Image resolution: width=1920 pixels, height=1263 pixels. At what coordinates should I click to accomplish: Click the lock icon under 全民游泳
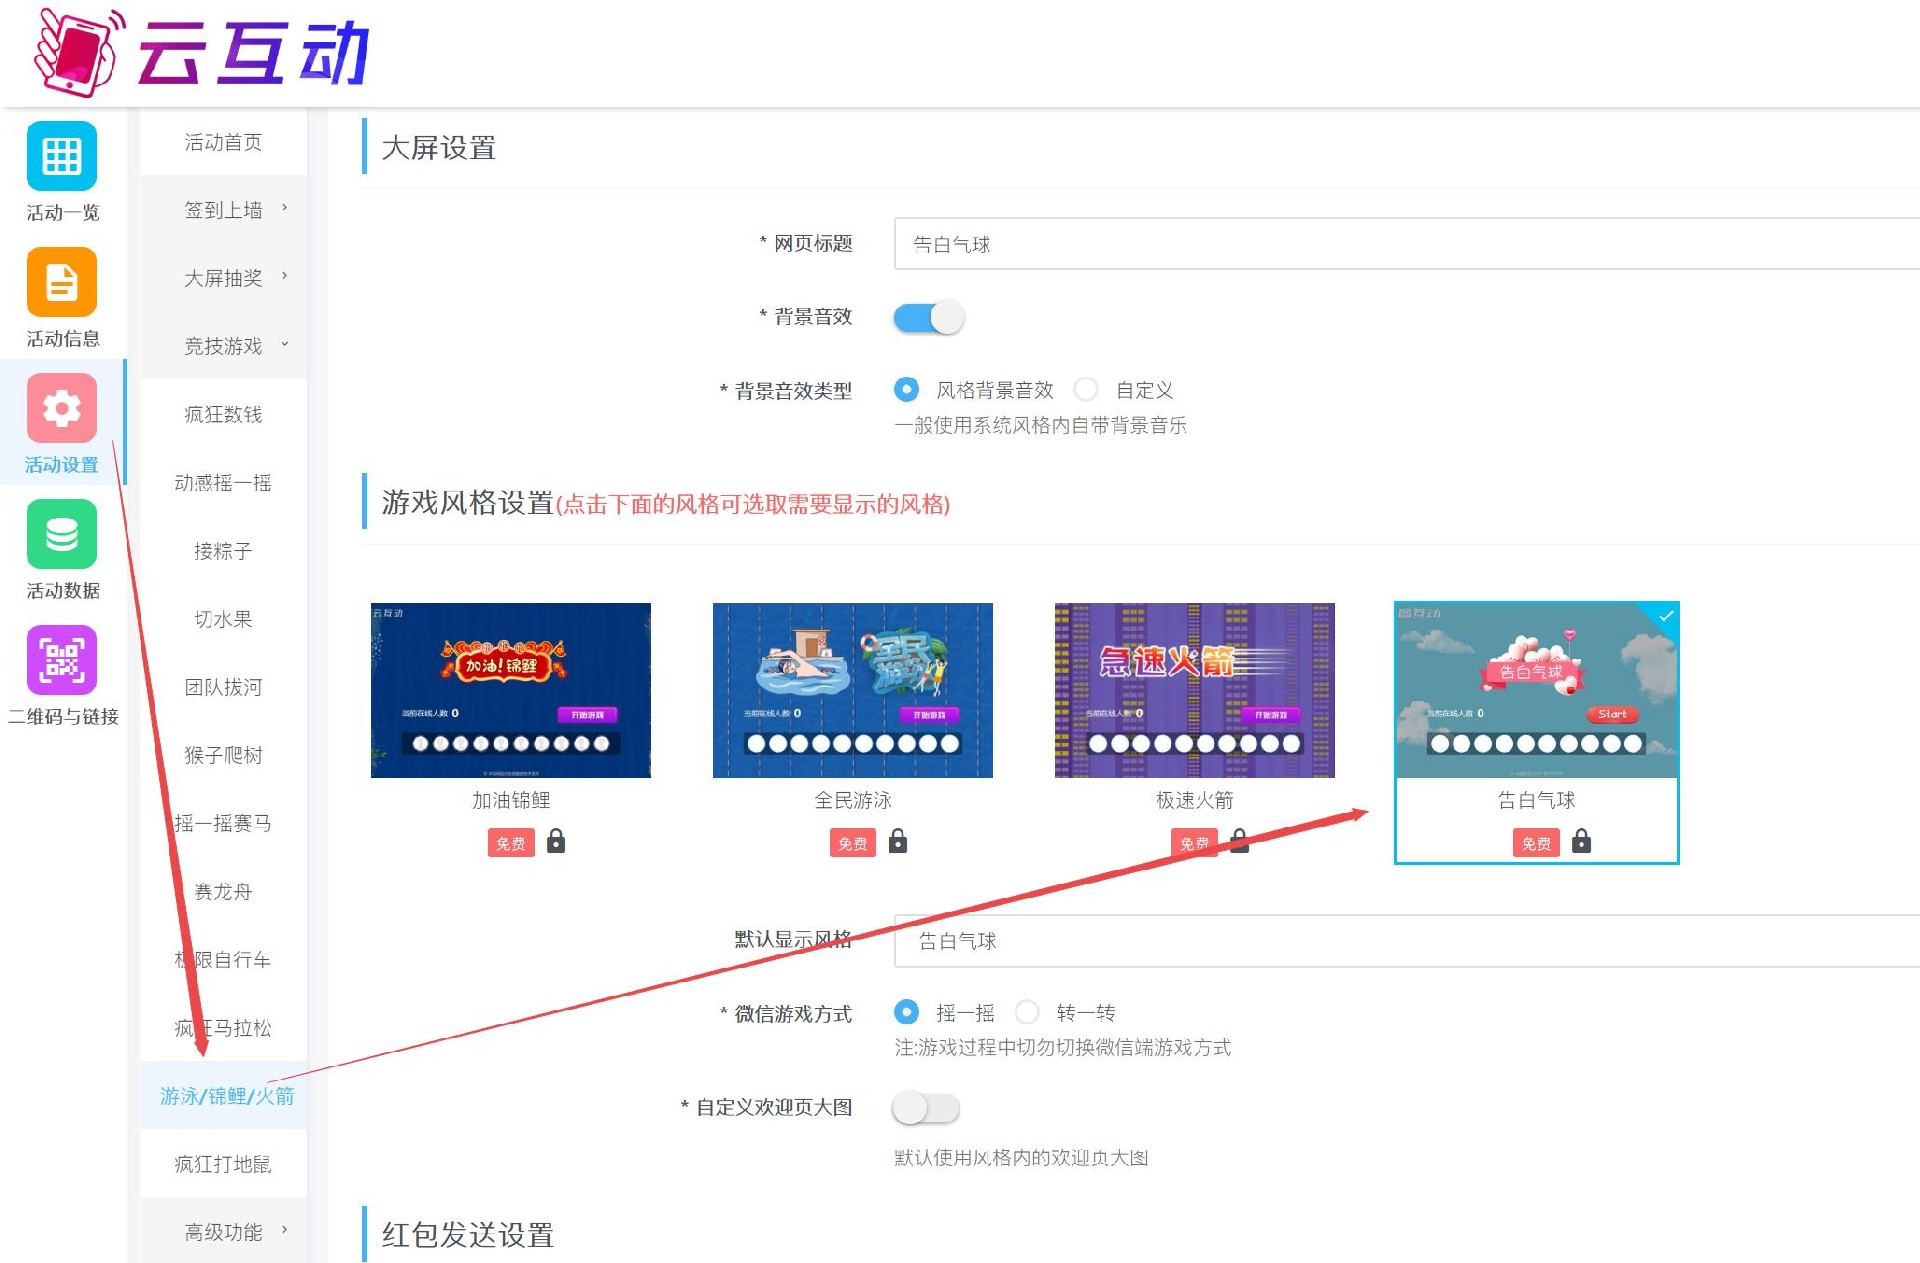pyautogui.click(x=898, y=842)
